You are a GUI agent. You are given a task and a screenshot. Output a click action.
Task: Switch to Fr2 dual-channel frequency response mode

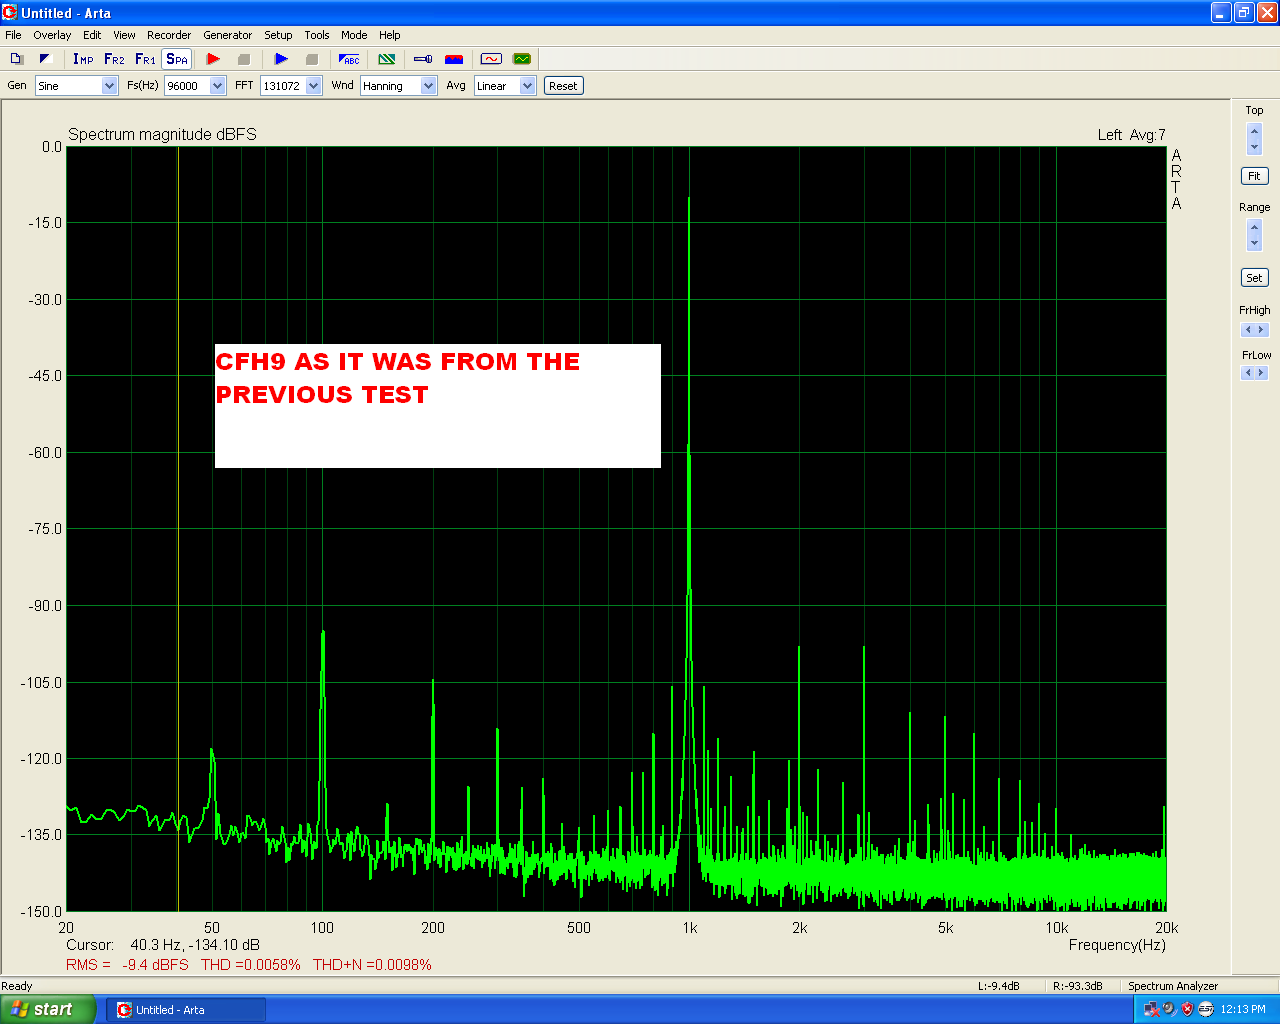pos(114,59)
